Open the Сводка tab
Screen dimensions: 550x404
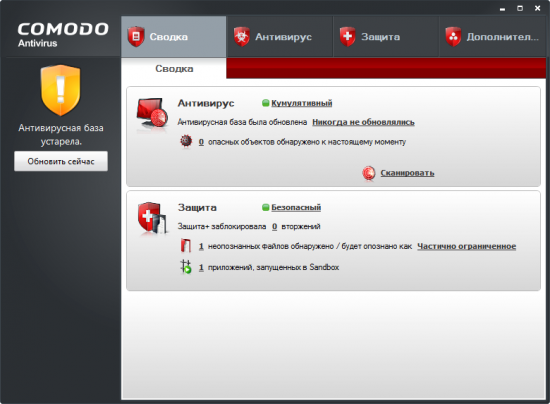(x=174, y=36)
